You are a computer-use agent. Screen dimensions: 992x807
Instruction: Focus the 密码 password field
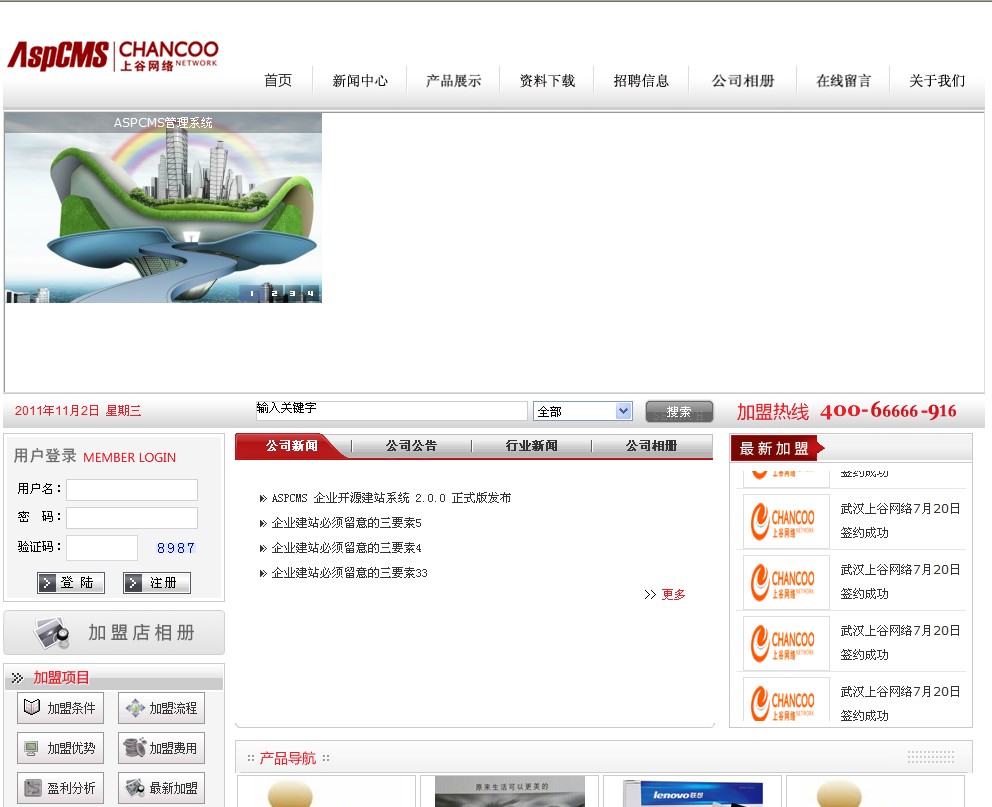pyautogui.click(x=132, y=517)
